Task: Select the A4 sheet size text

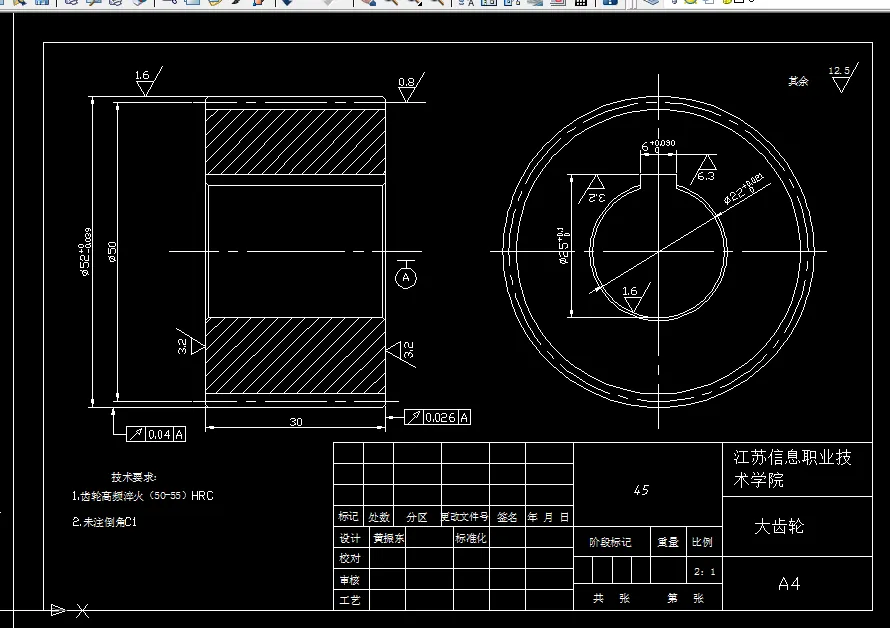Action: tap(789, 584)
